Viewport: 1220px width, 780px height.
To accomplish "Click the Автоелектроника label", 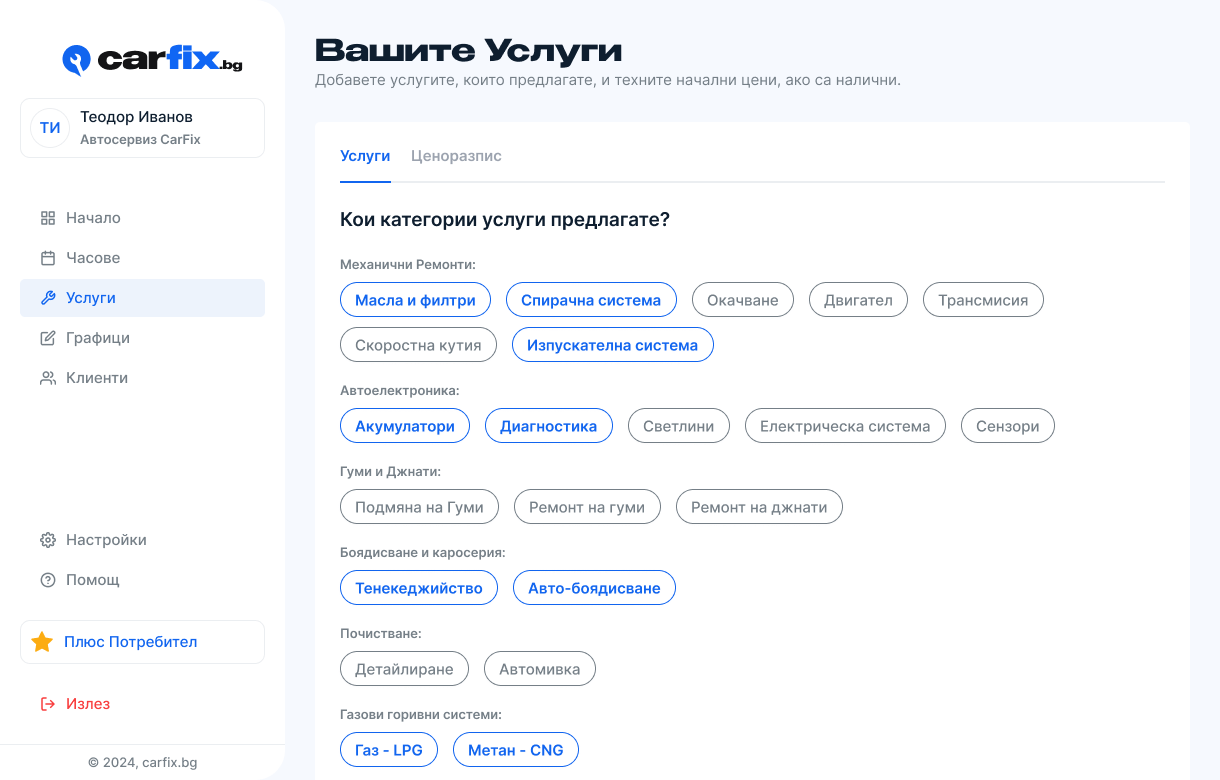I will coord(400,391).
